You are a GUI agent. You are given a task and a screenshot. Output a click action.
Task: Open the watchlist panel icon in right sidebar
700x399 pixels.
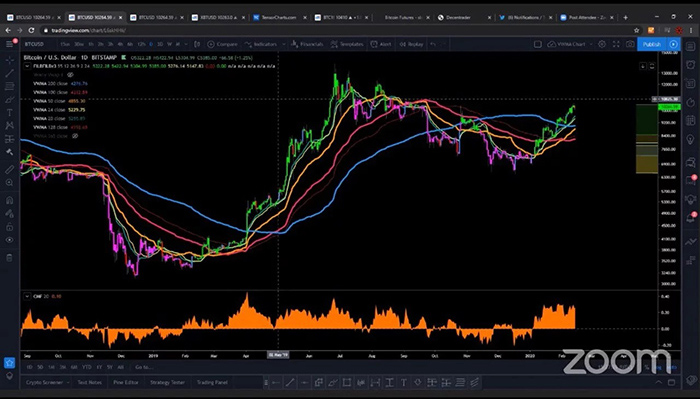[691, 47]
